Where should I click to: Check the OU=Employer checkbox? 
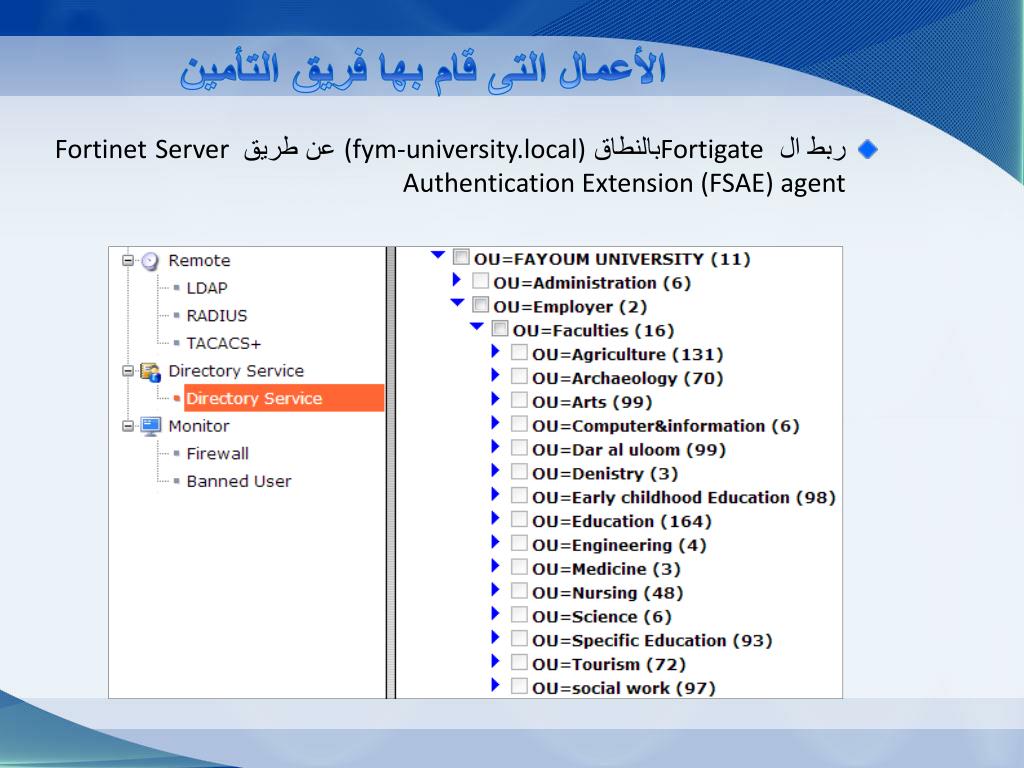click(x=480, y=304)
